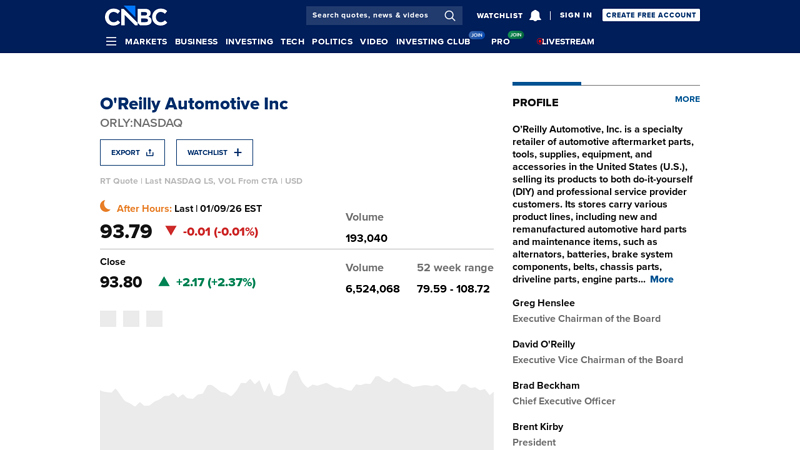Click David O'Reilly name
Image resolution: width=800 pixels, height=450 pixels.
pos(543,344)
